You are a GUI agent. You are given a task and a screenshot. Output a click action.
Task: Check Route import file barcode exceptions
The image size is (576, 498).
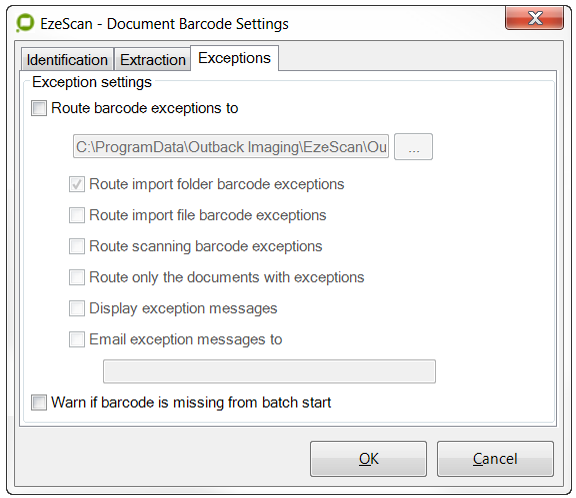(77, 215)
